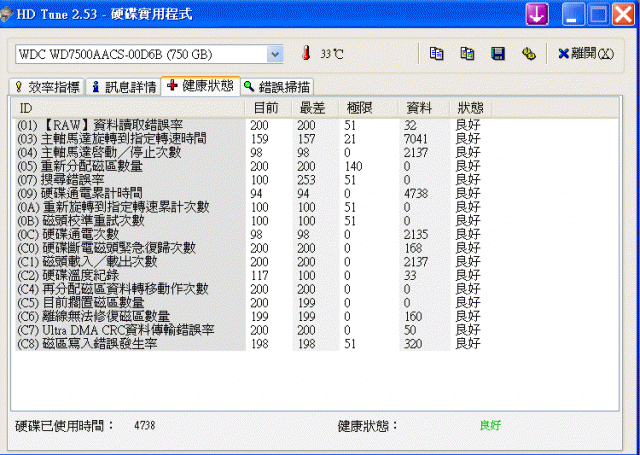
Task: Click data value 2135 in row (0C)
Action: point(416,234)
